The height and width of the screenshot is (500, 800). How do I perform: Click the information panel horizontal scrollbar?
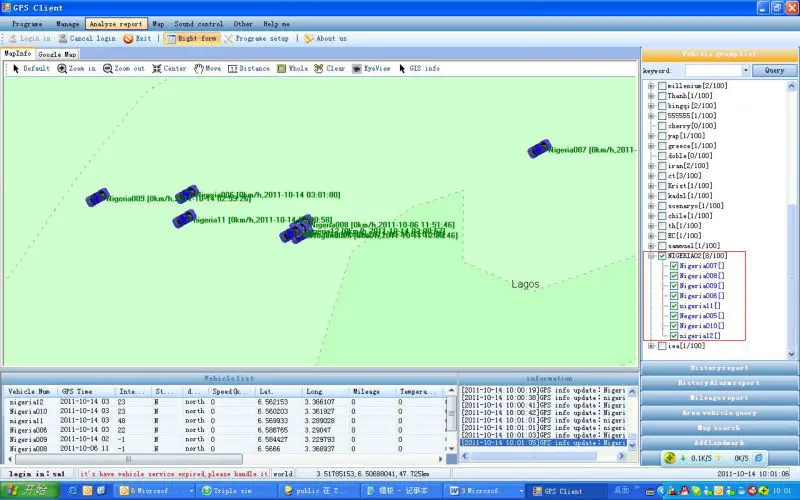[545, 456]
